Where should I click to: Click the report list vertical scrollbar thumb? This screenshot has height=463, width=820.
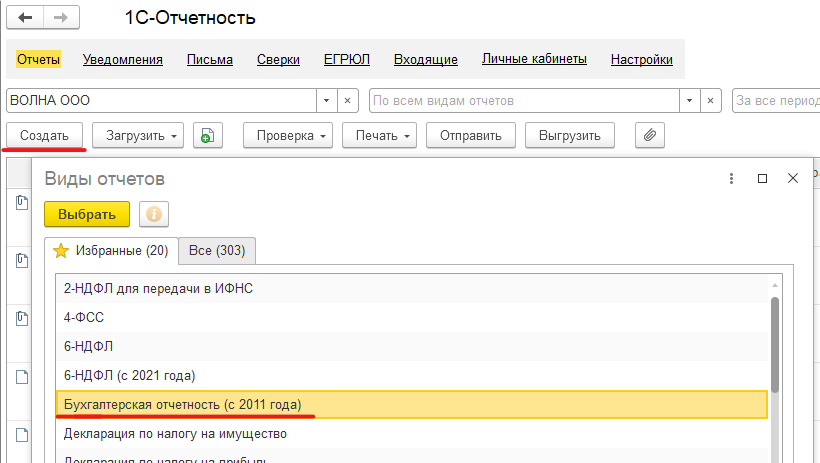click(x=775, y=345)
